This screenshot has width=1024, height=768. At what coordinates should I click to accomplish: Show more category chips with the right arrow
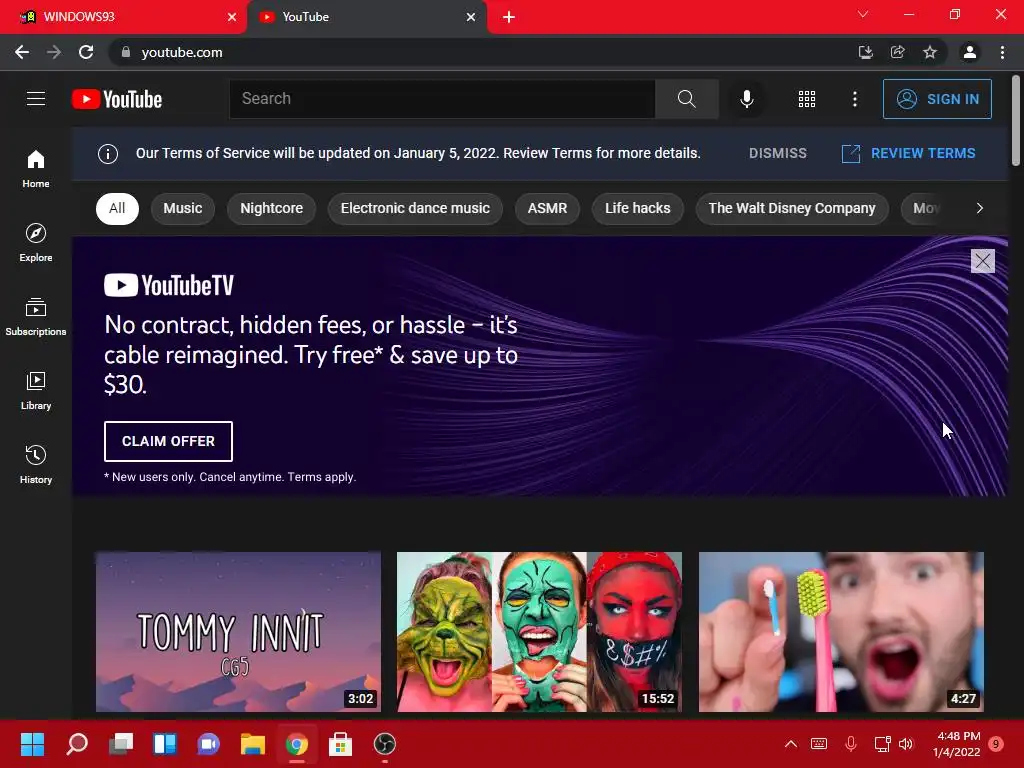(979, 208)
